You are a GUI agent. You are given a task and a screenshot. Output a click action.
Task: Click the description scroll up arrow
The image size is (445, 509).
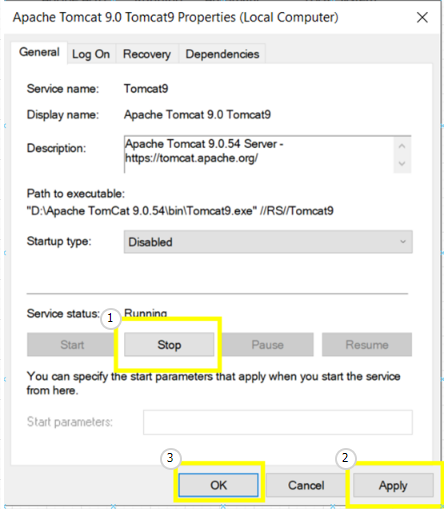402,146
